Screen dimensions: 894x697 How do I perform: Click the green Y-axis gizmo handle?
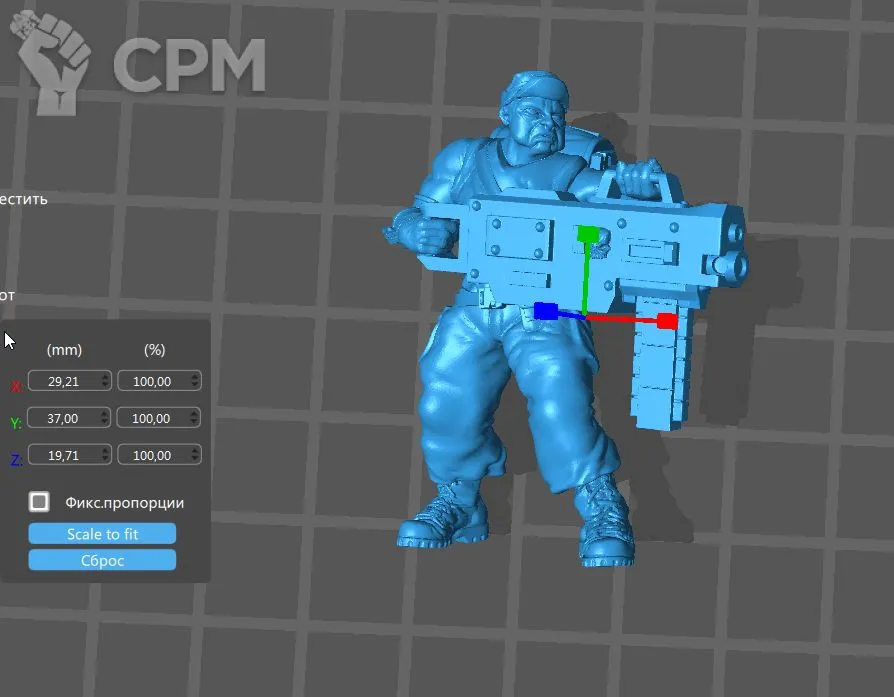pos(587,235)
